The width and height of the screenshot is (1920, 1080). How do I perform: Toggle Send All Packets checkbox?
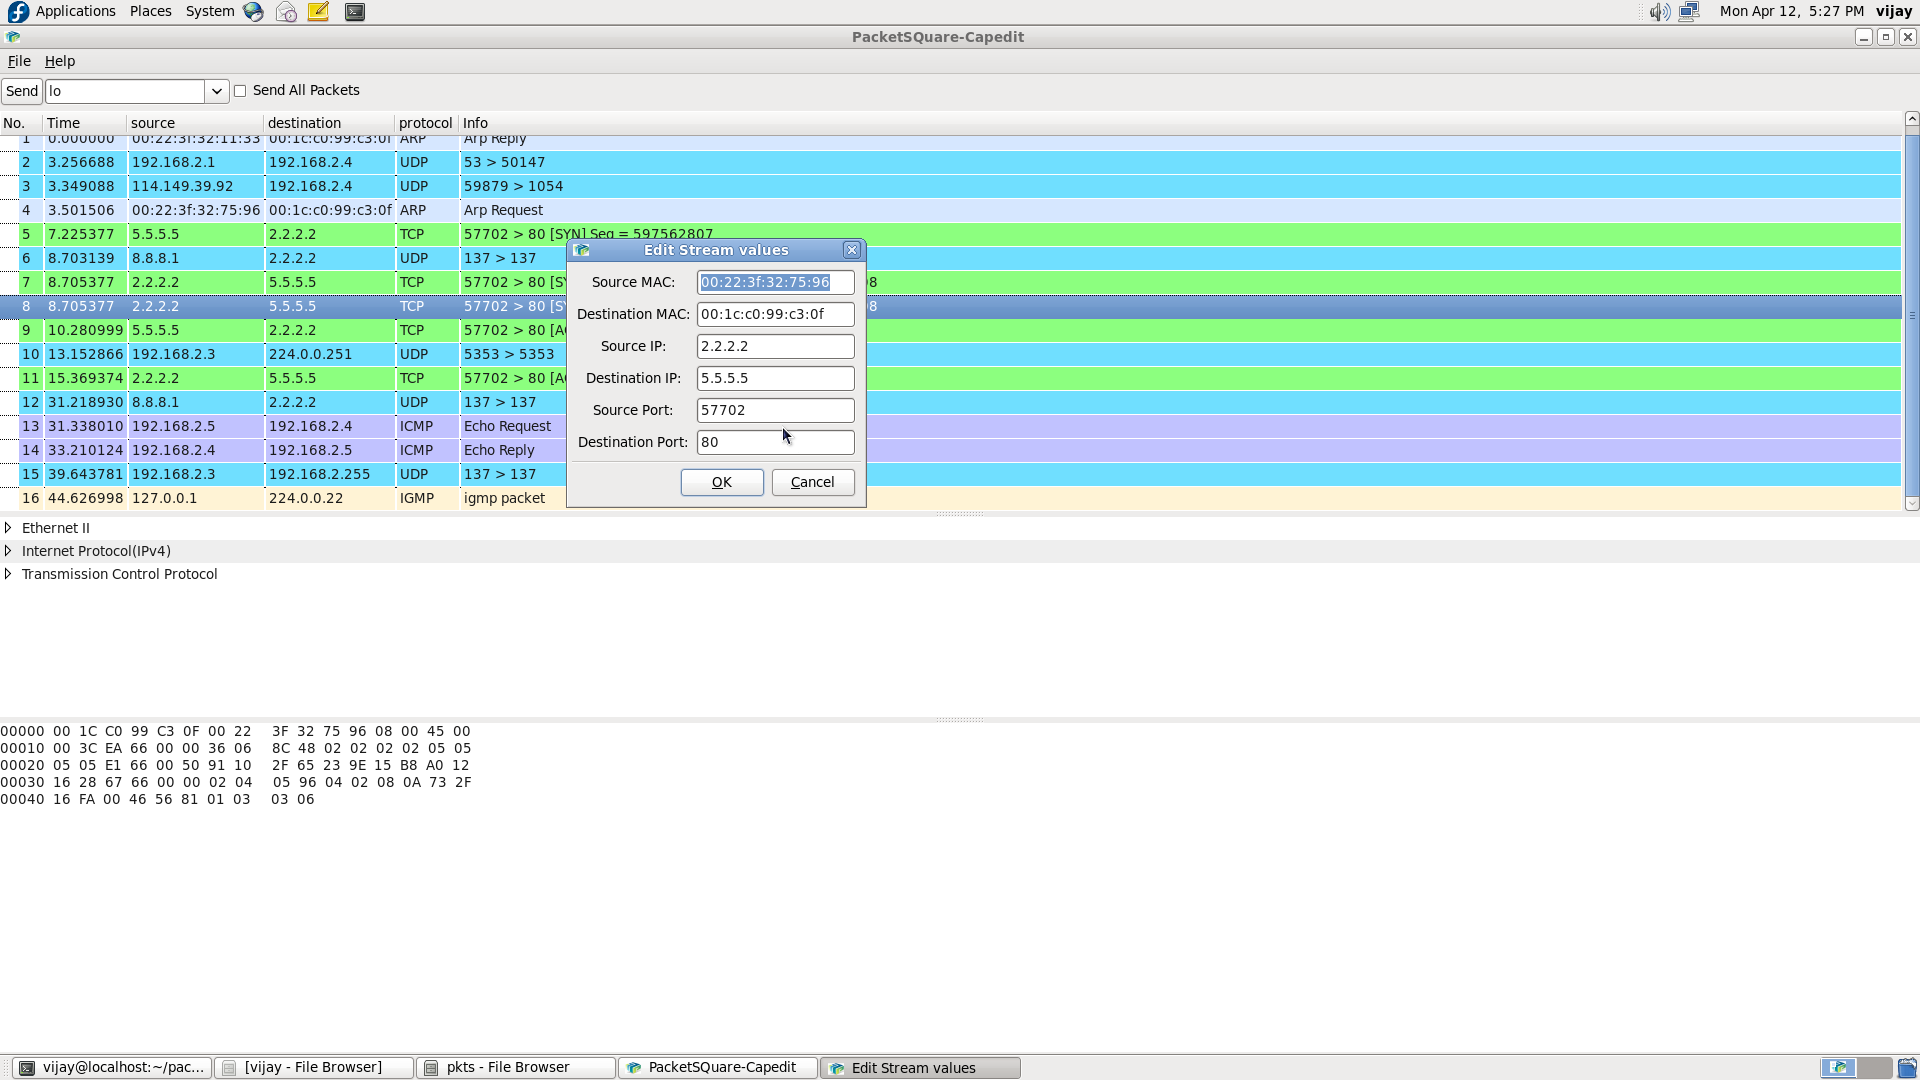(240, 91)
